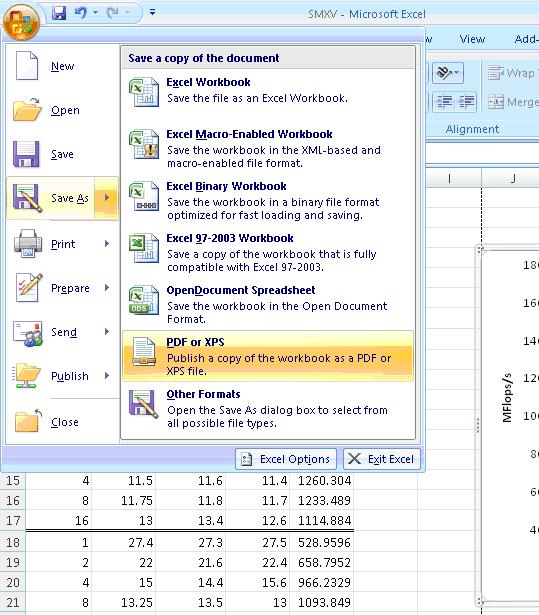The width and height of the screenshot is (539, 615).
Task: Select row 21 header
Action: coord(13,602)
